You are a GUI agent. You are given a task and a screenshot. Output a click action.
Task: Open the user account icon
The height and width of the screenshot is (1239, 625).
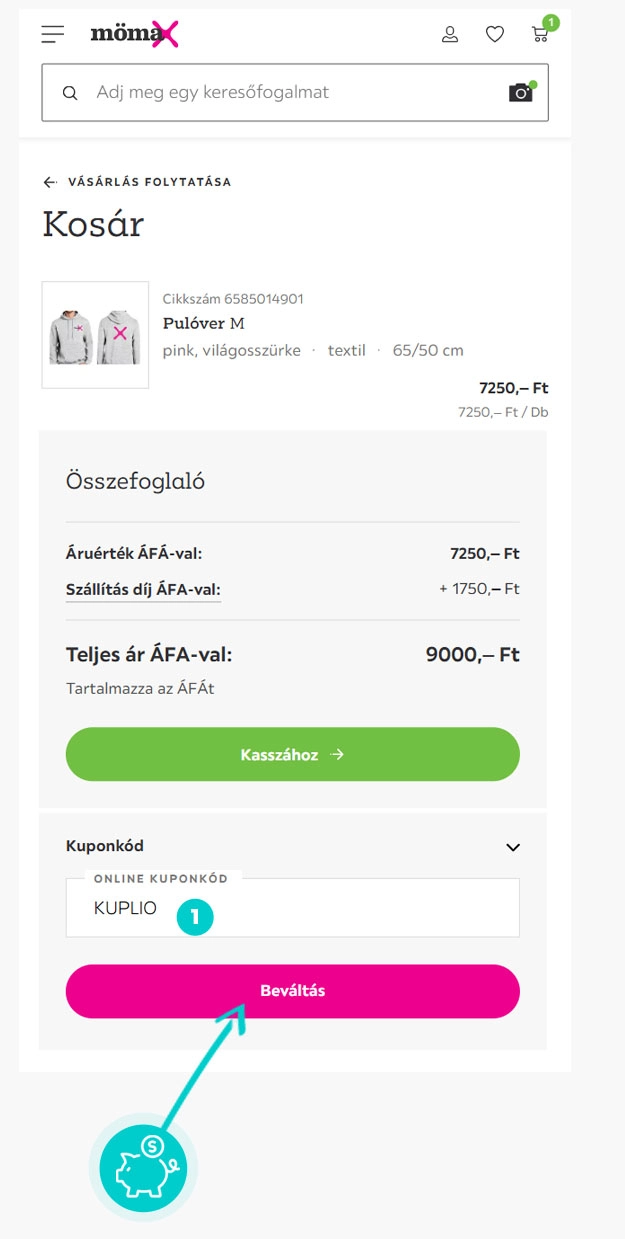(x=450, y=35)
